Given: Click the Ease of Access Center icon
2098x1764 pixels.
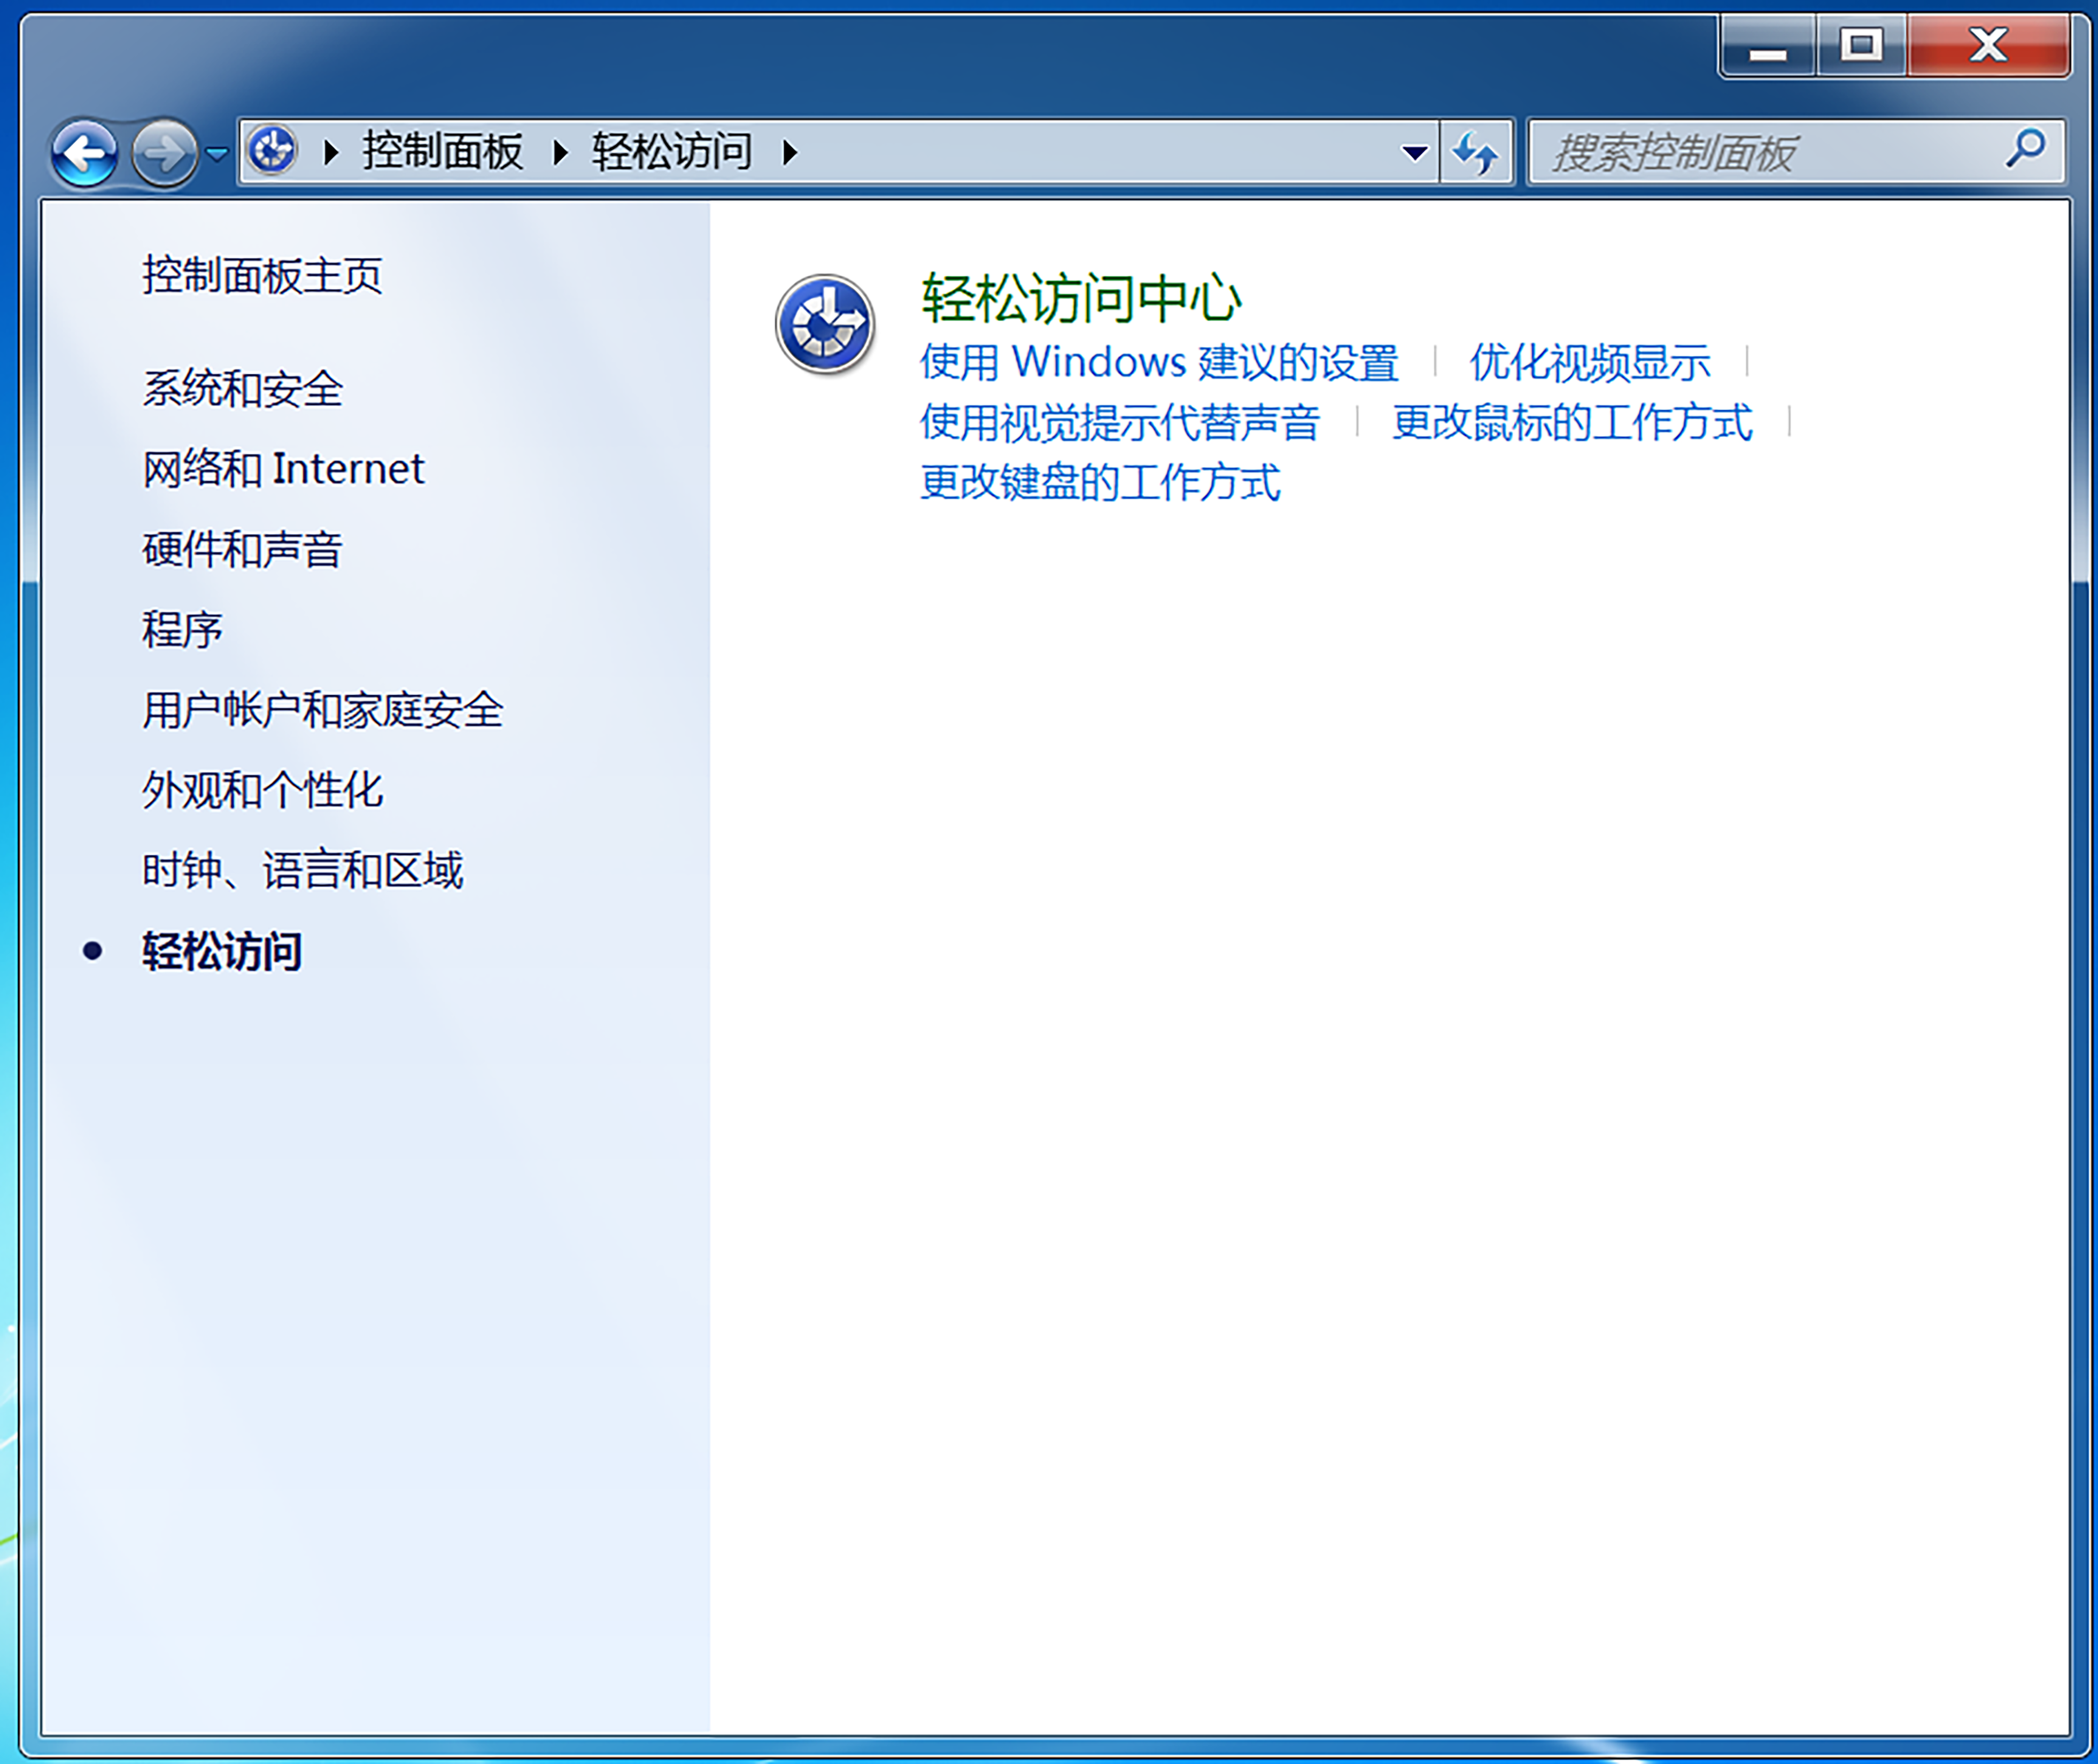Looking at the screenshot, I should pos(824,324).
